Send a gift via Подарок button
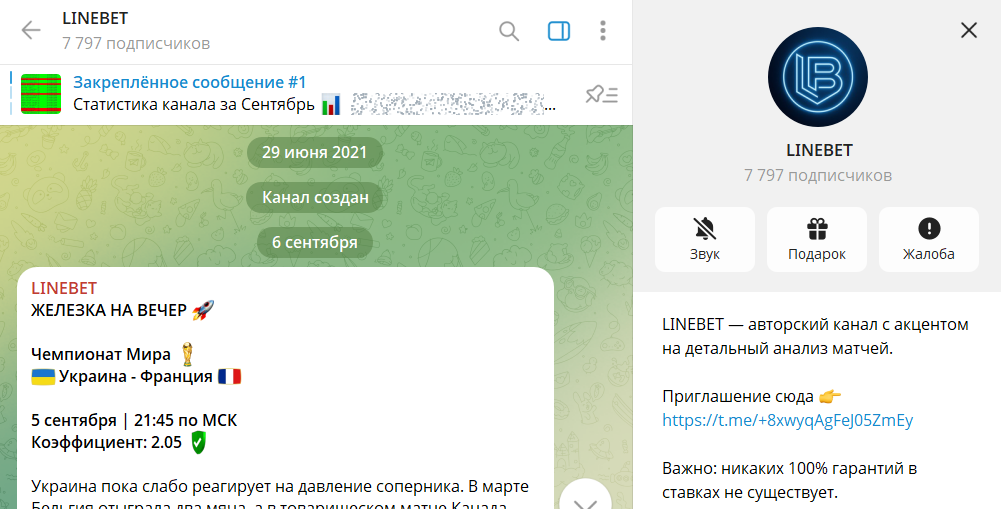This screenshot has height=509, width=1001. [x=817, y=239]
